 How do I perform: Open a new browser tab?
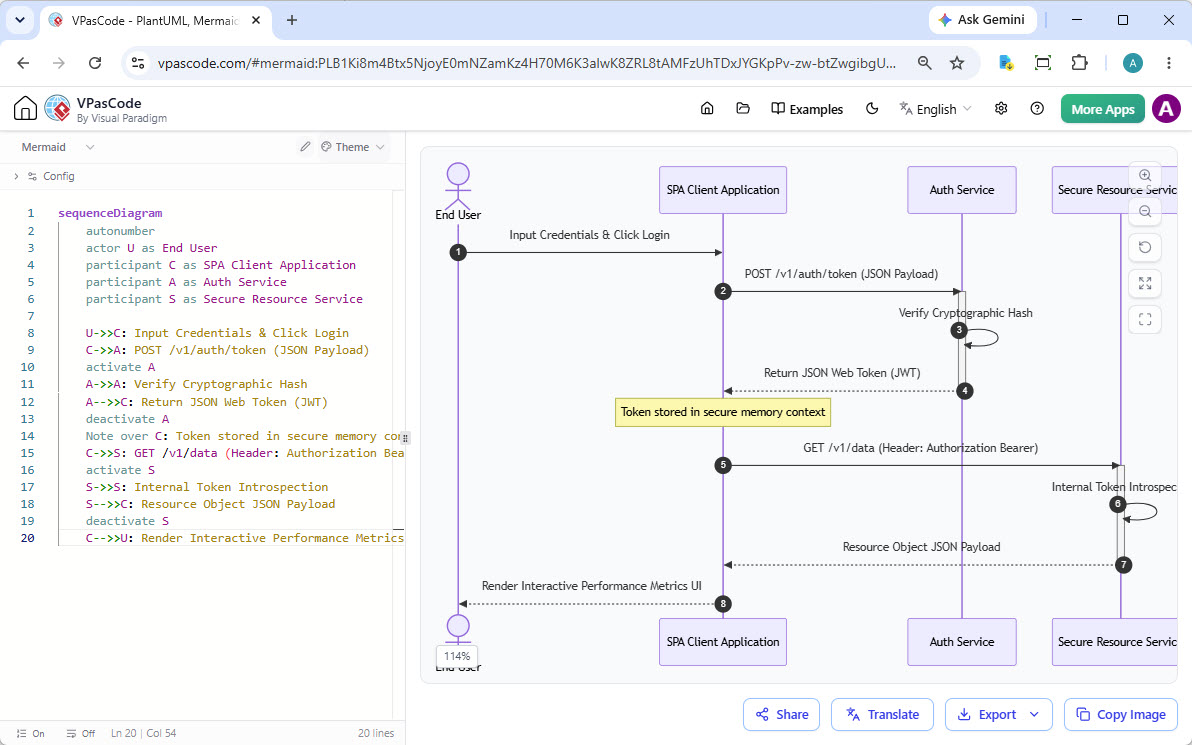[x=292, y=21]
